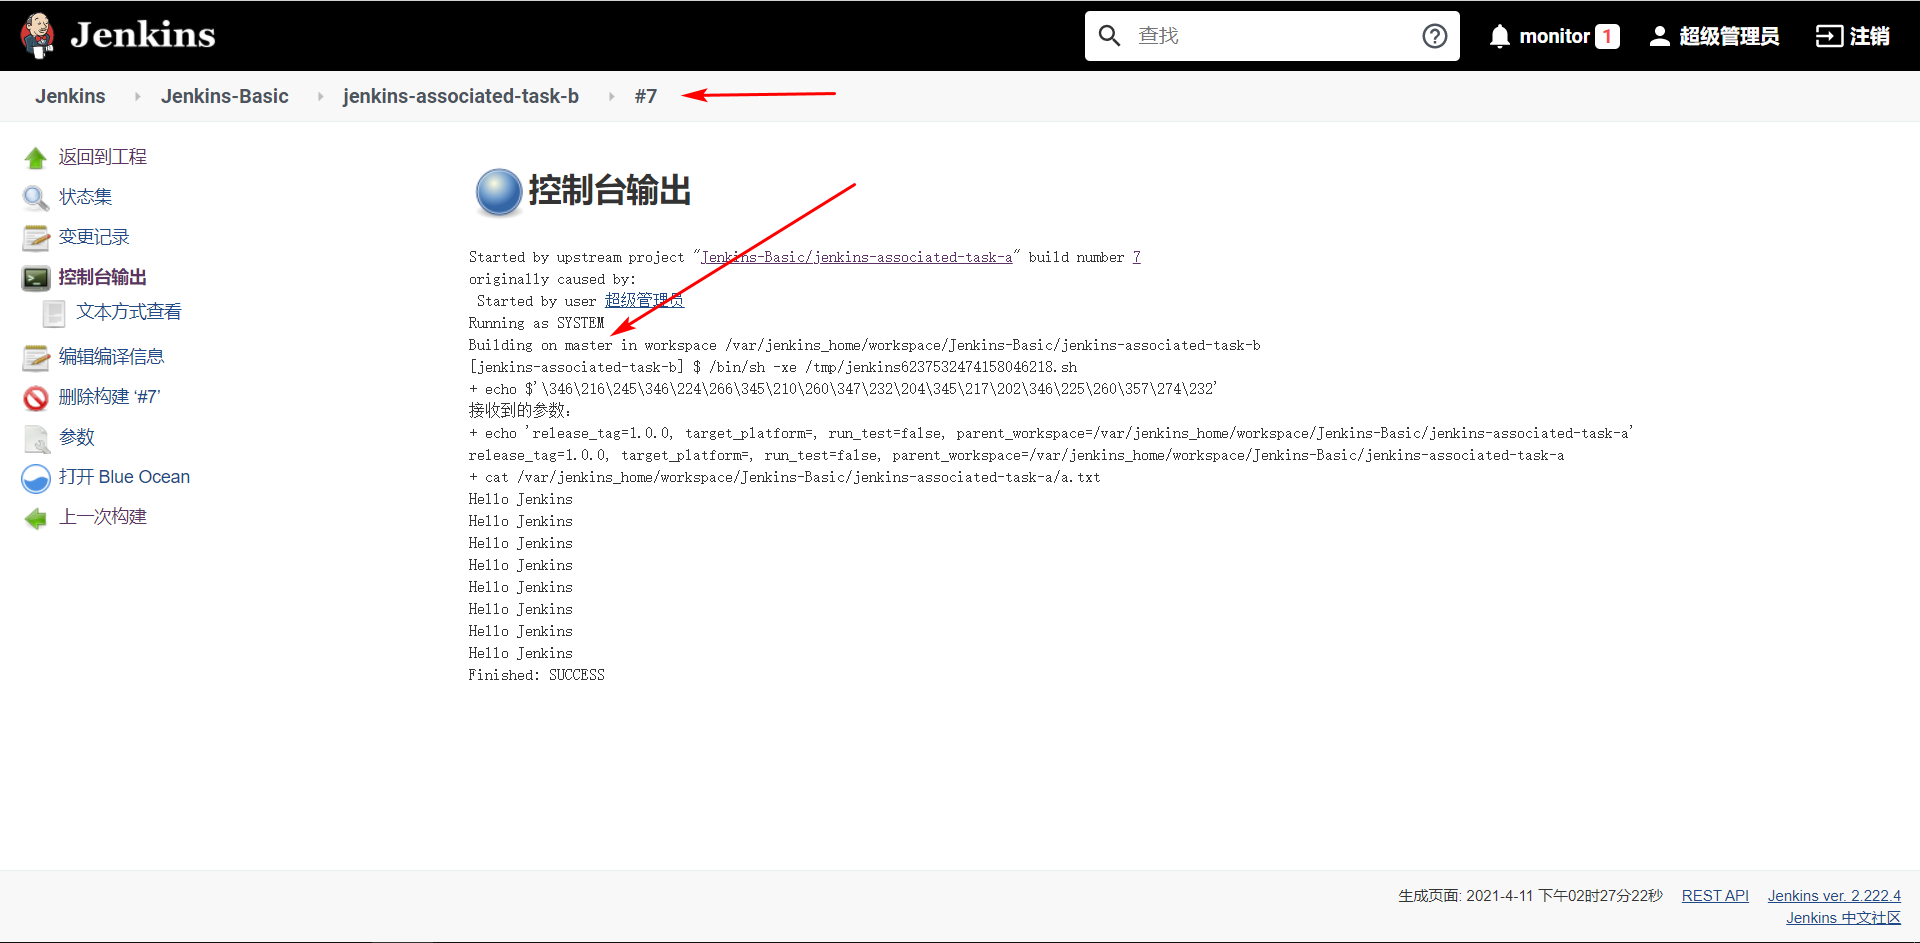Image resolution: width=1920 pixels, height=943 pixels.
Task: Click the 删除构建 '#7' red icon
Action: (x=33, y=397)
